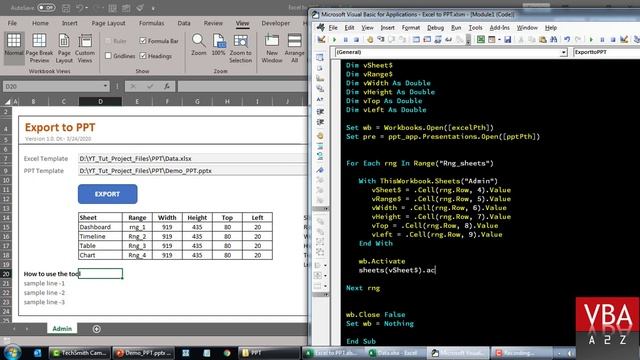640x360 pixels.
Task: Open the Insert menu in VBA editor
Action: tap(387, 28)
